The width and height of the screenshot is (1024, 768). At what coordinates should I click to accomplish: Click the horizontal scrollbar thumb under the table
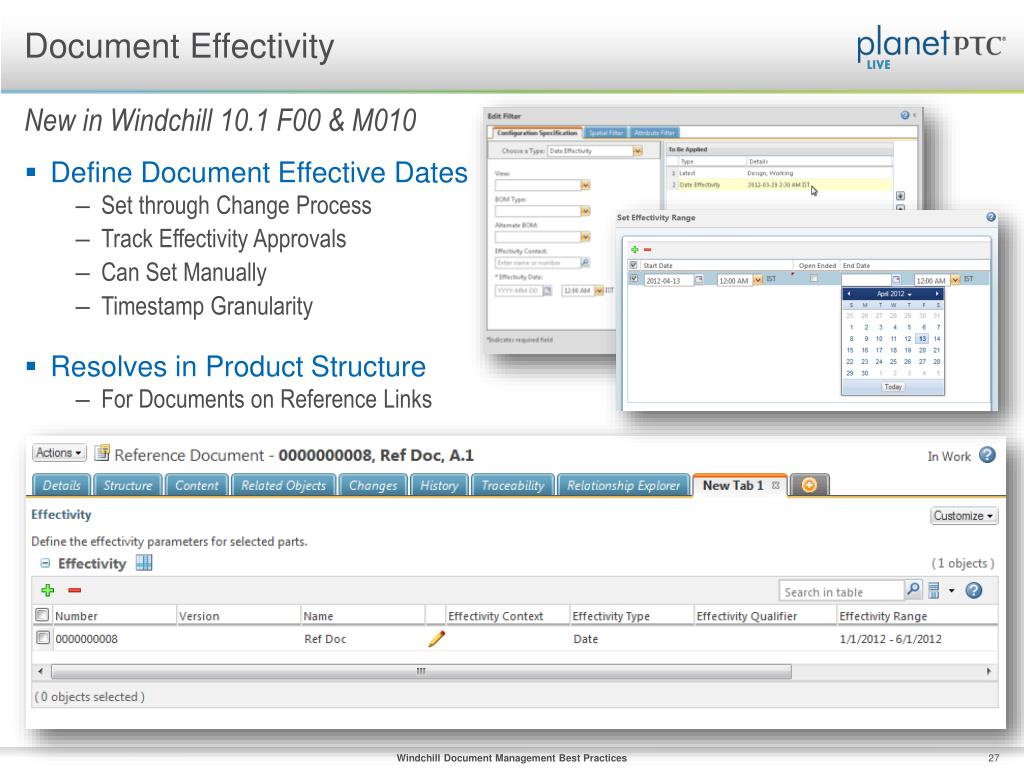[421, 671]
